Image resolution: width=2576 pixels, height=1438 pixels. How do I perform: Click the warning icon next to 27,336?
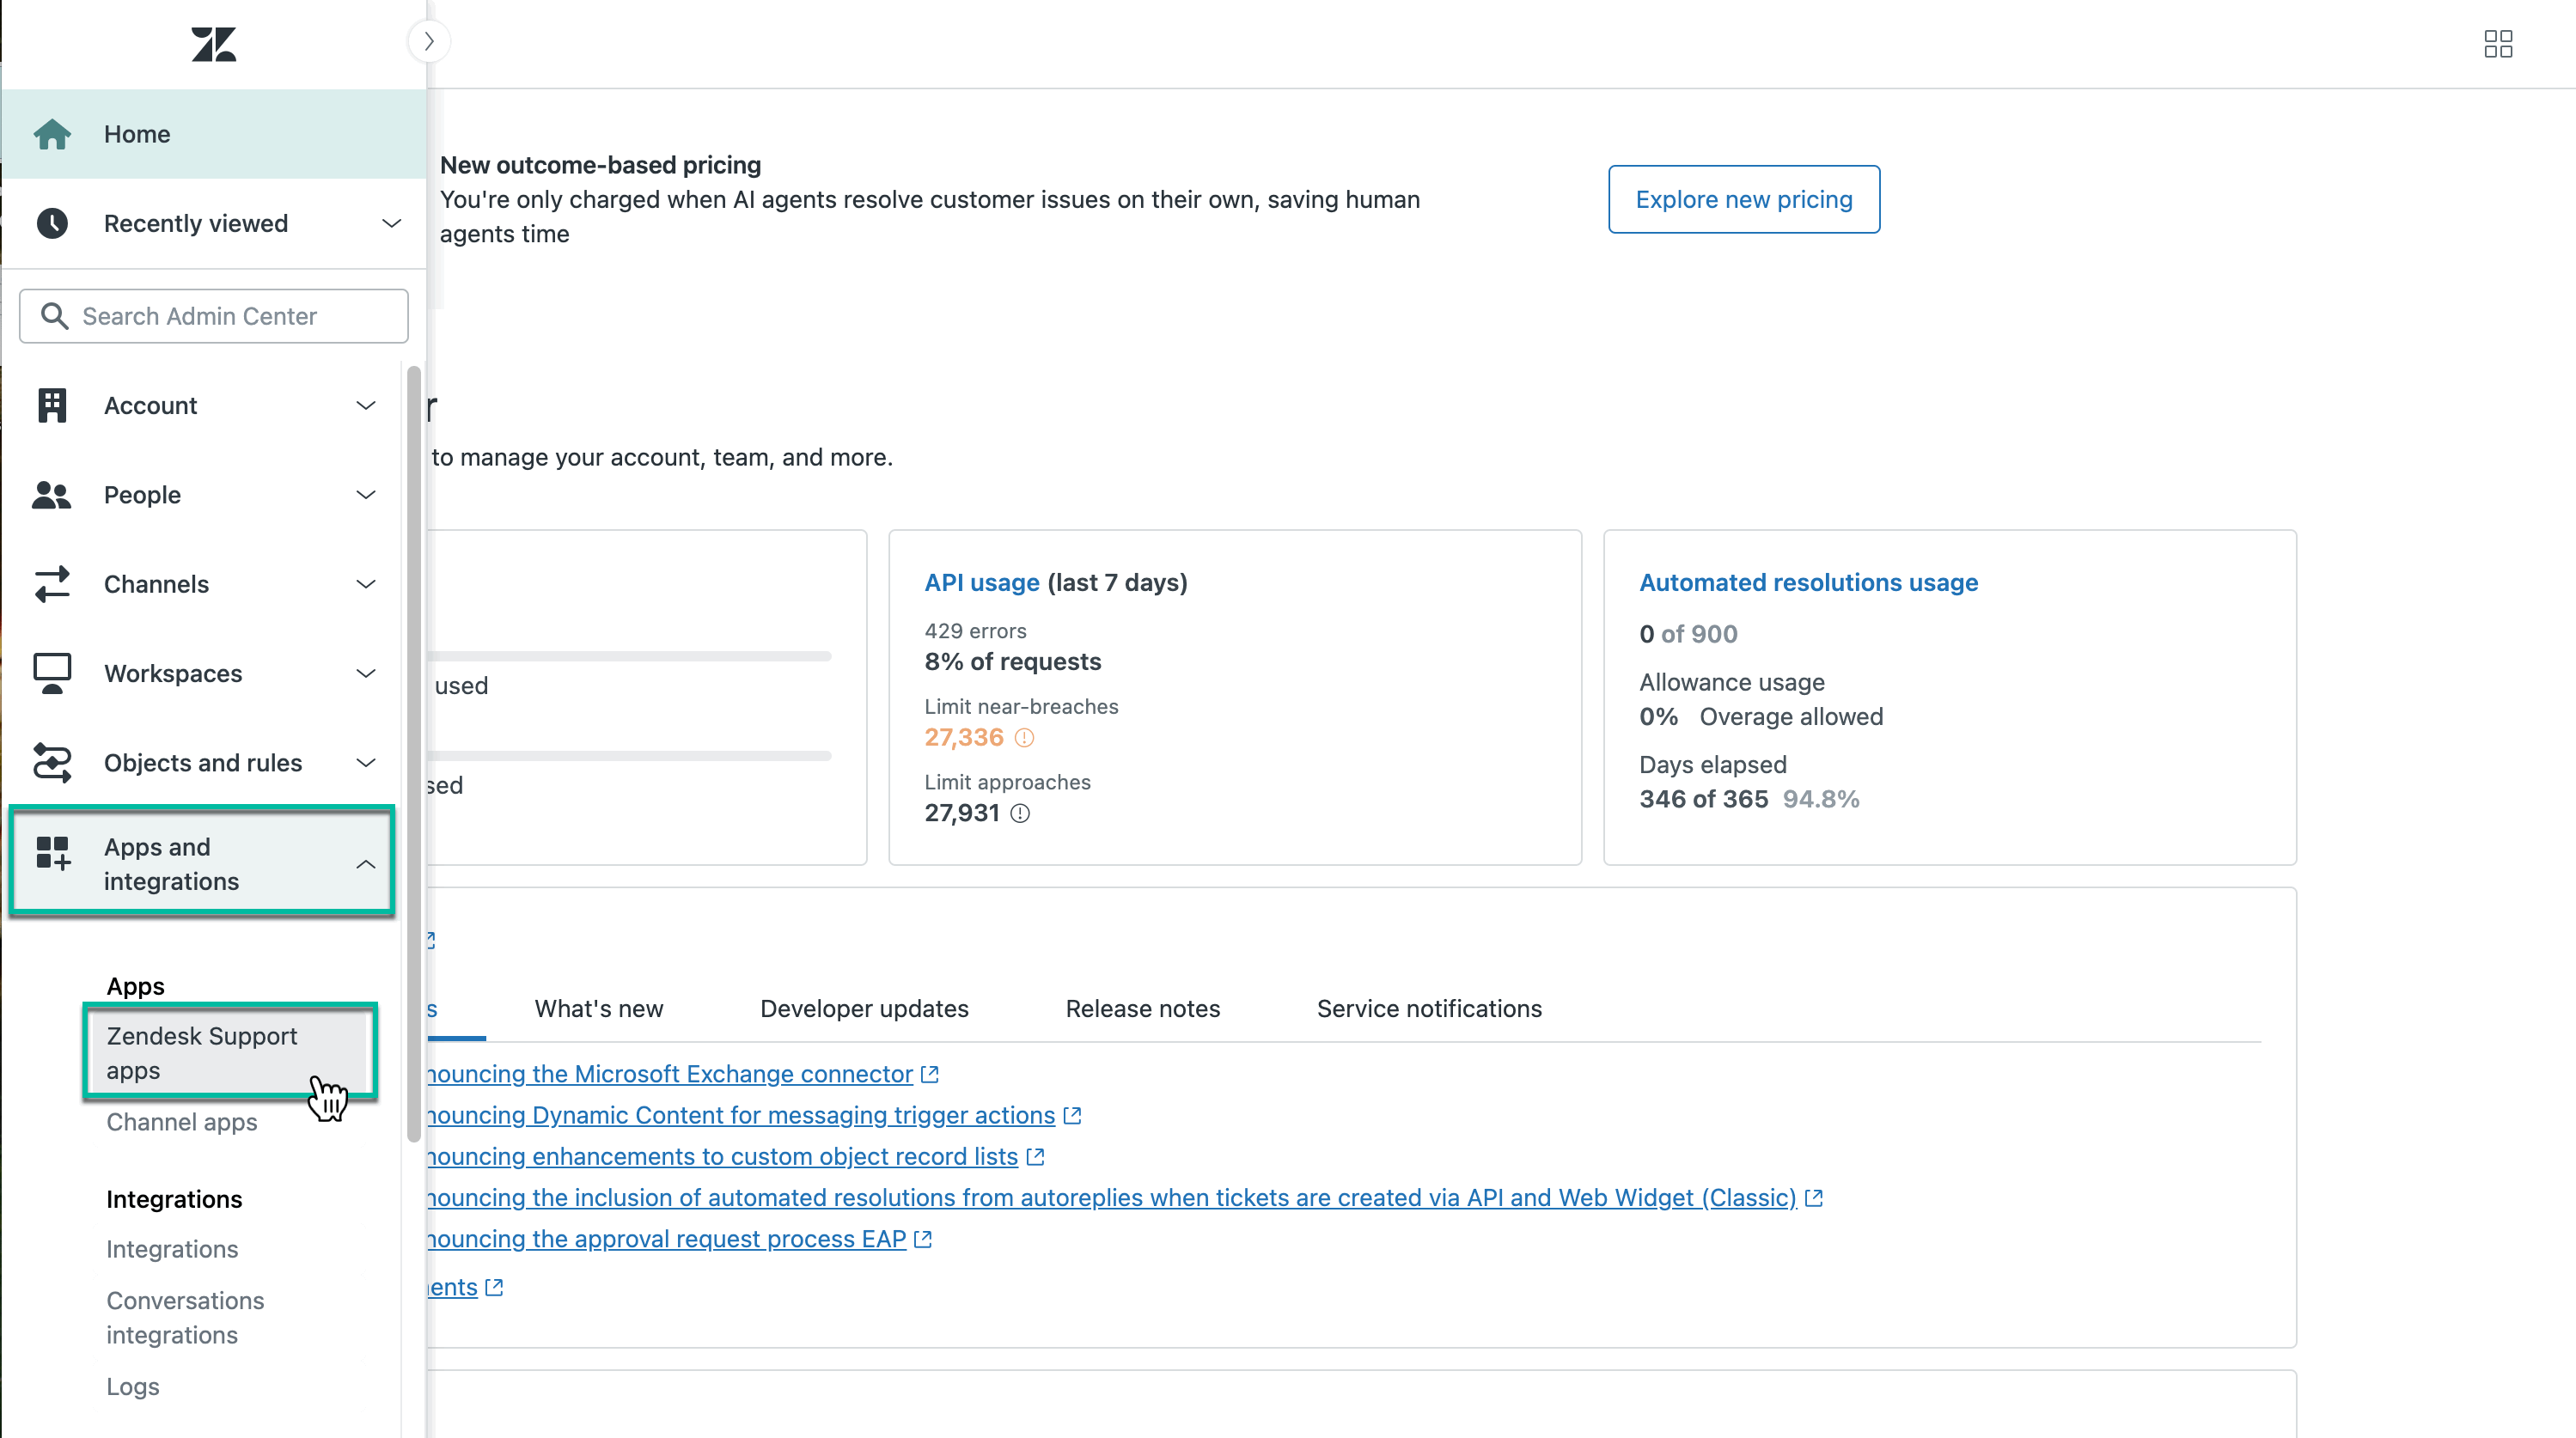(x=1024, y=737)
